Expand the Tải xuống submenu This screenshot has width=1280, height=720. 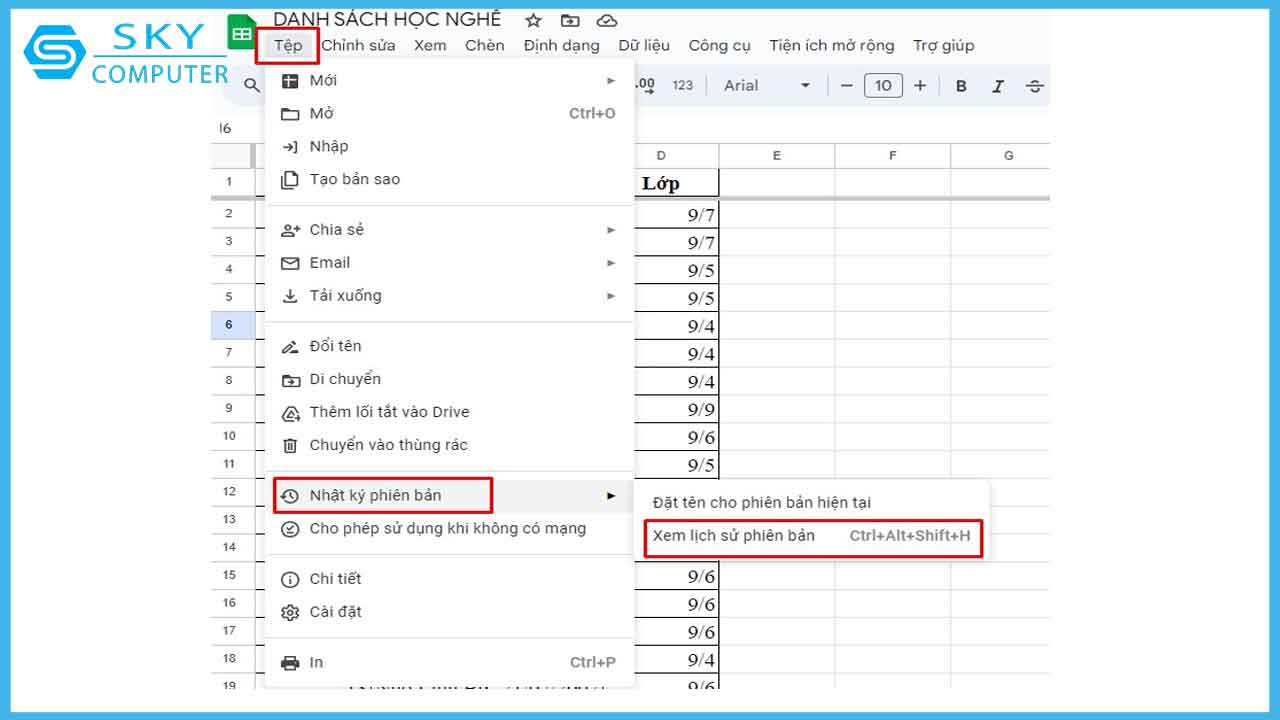[450, 295]
